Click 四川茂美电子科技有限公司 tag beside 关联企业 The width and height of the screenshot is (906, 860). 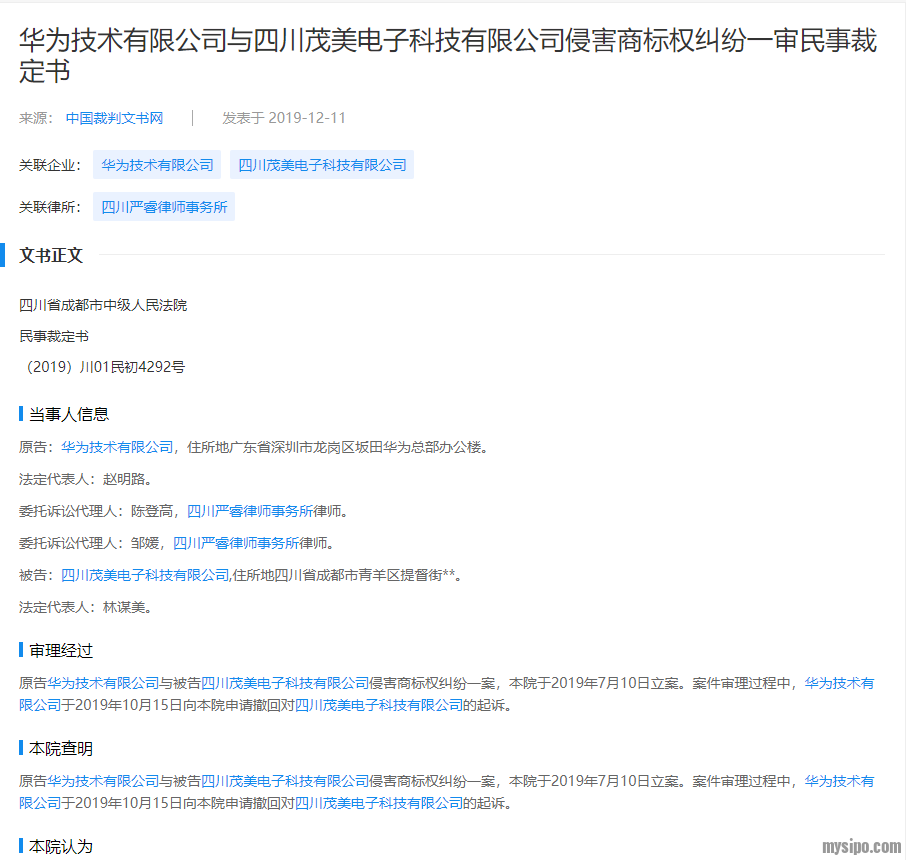[322, 165]
